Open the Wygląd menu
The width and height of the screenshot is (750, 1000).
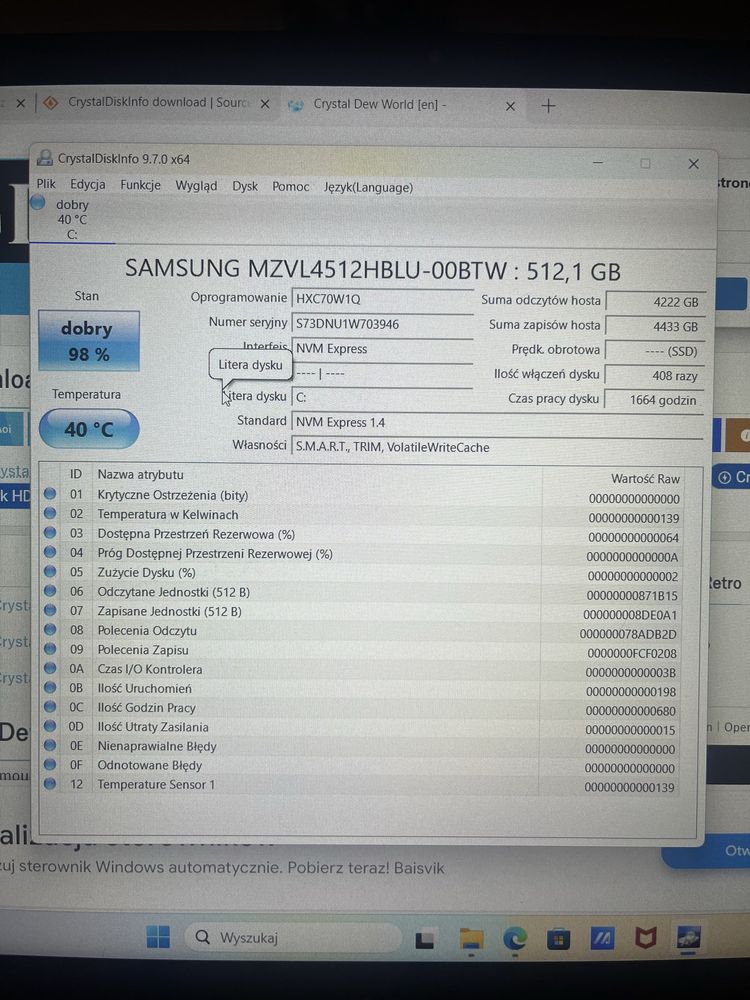click(x=196, y=186)
